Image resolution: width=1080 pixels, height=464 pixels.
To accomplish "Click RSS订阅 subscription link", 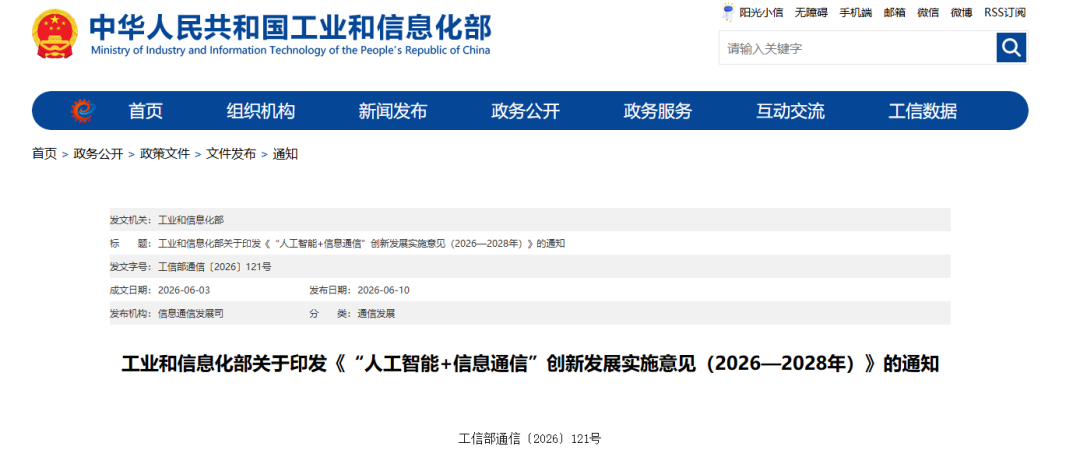I will point(1005,12).
